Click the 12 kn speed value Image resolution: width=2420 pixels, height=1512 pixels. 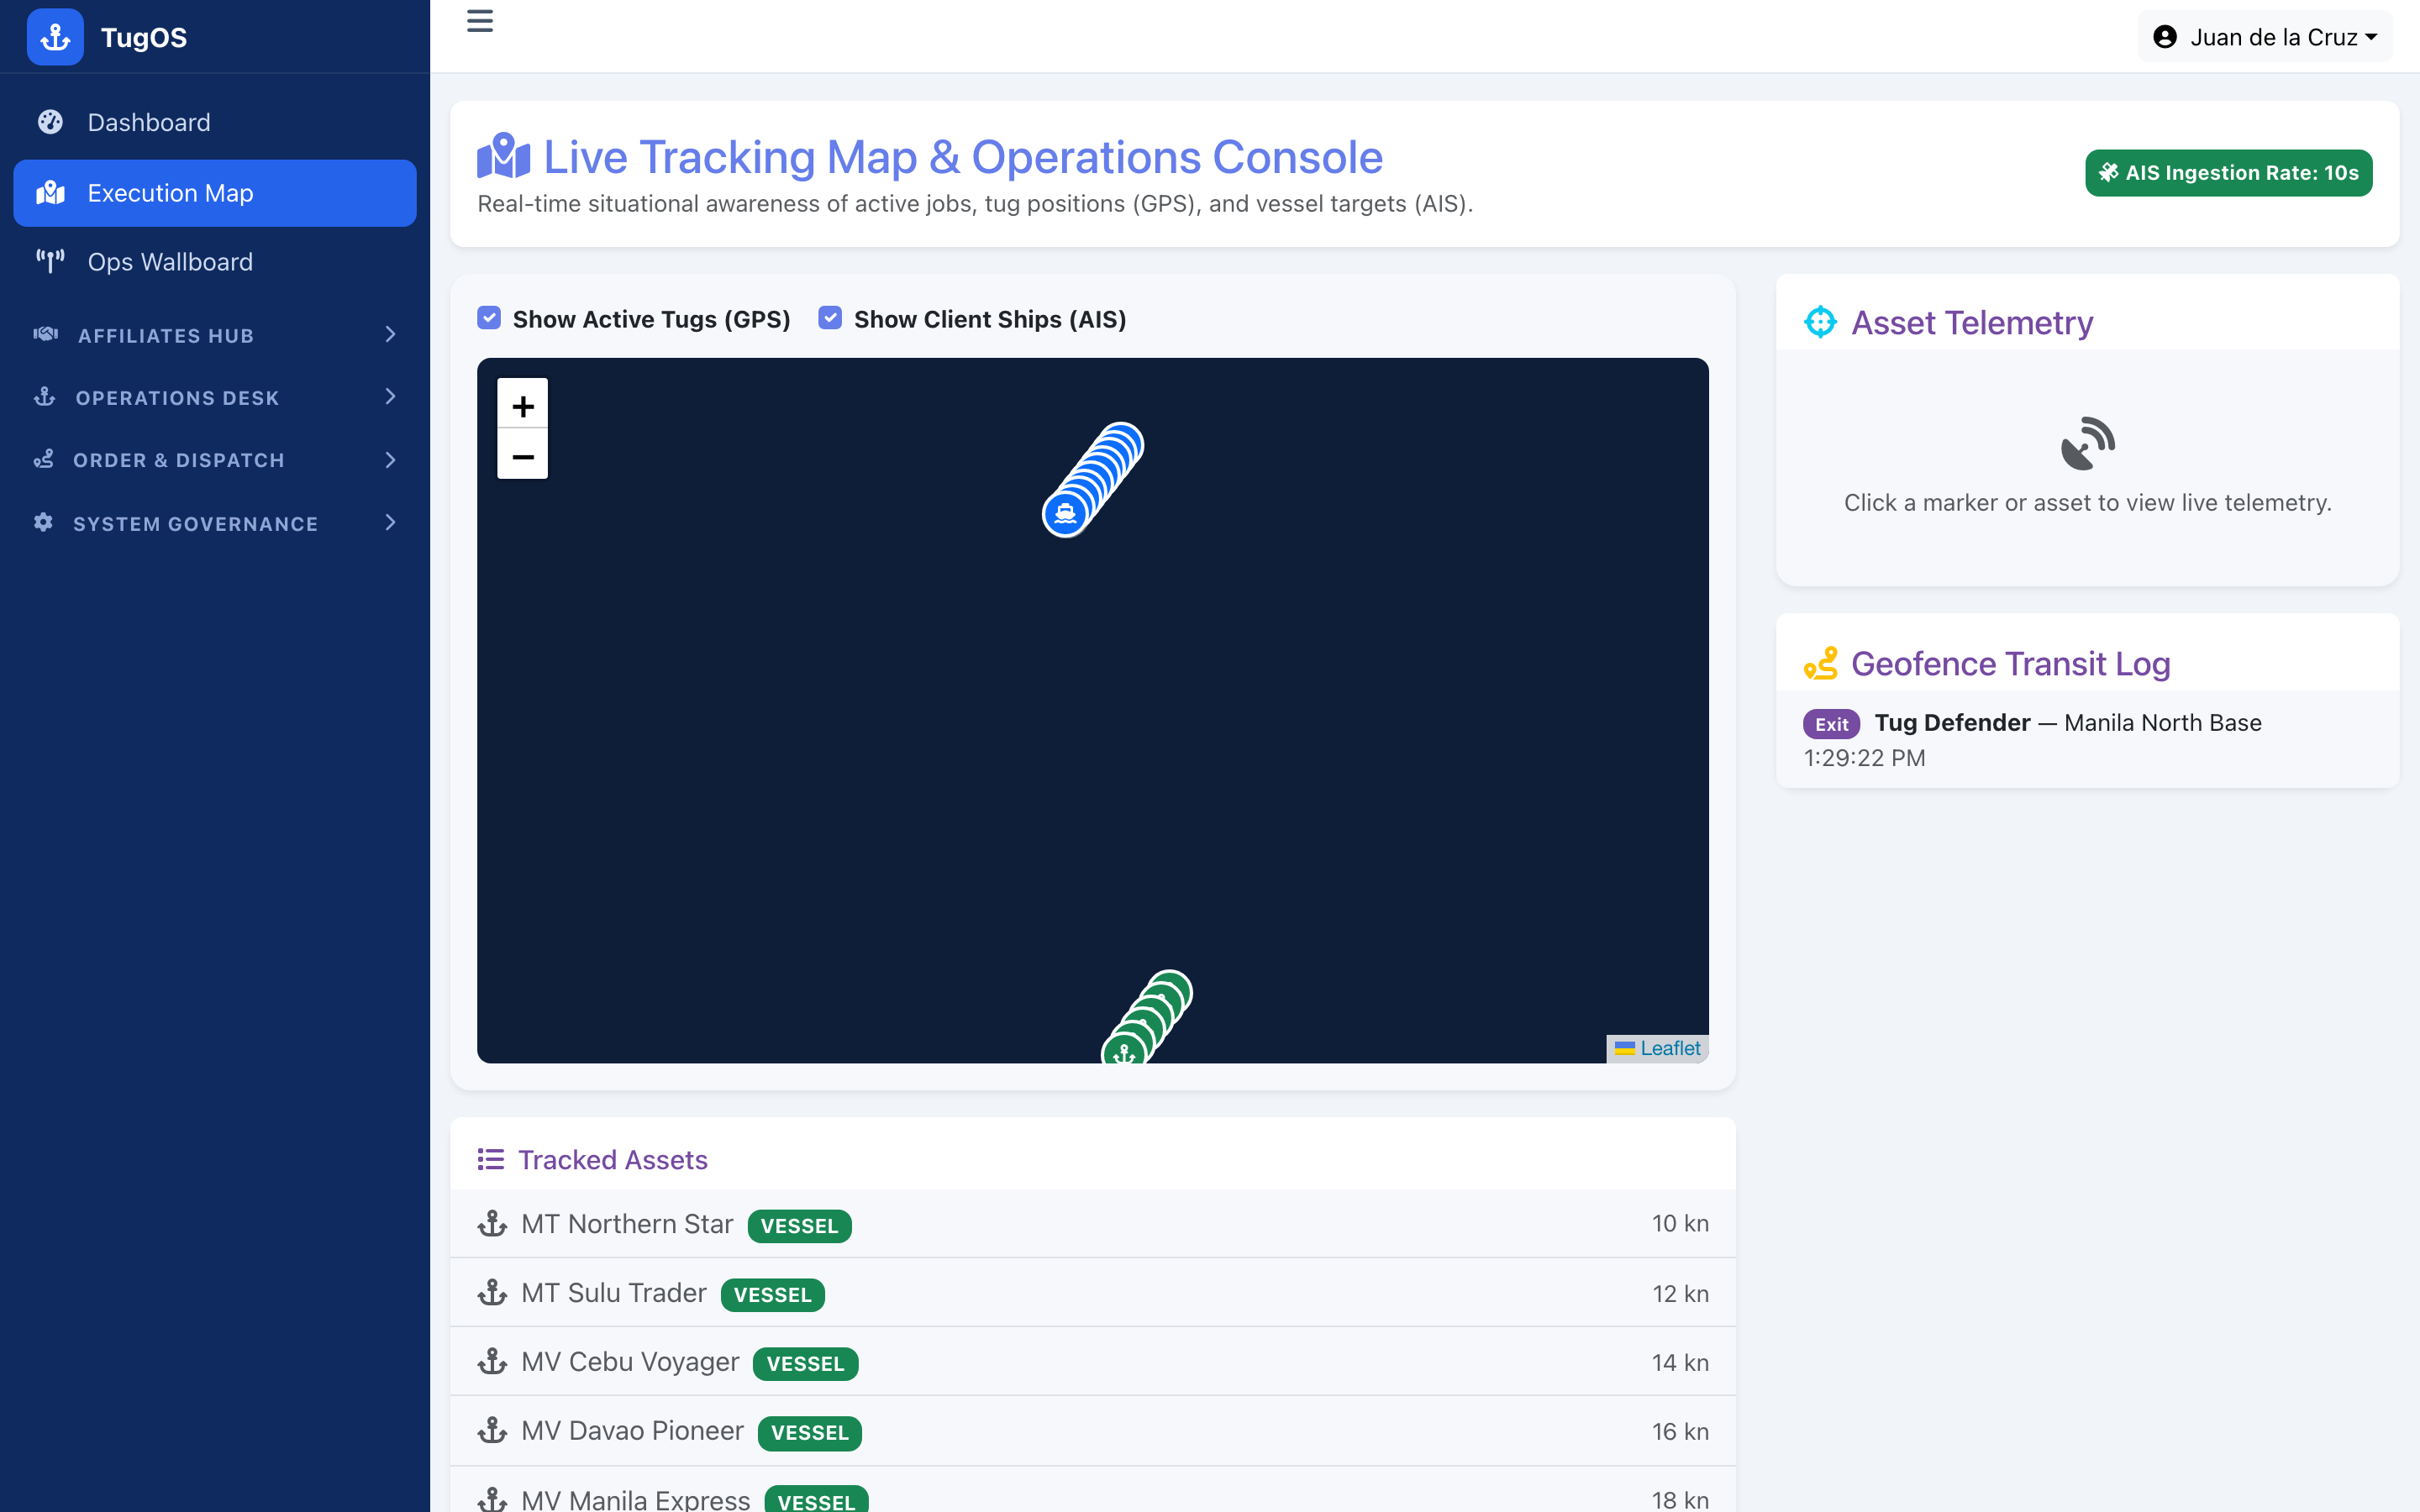(1680, 1293)
